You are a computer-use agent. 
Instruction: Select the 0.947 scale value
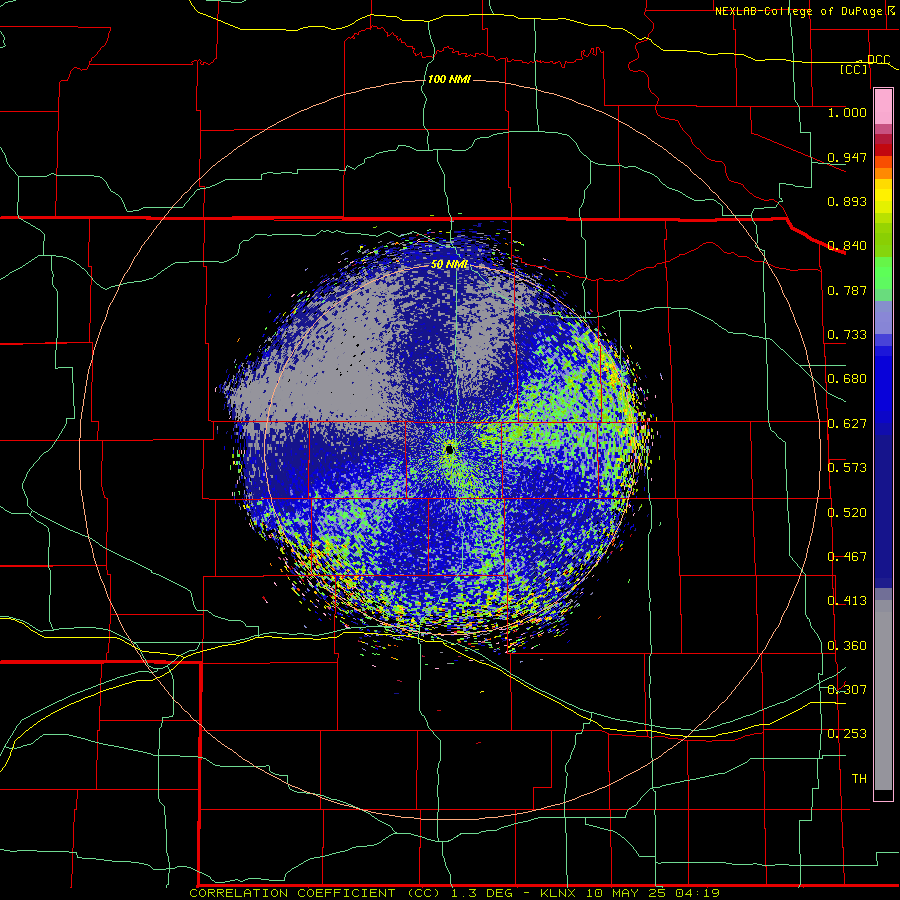(847, 157)
